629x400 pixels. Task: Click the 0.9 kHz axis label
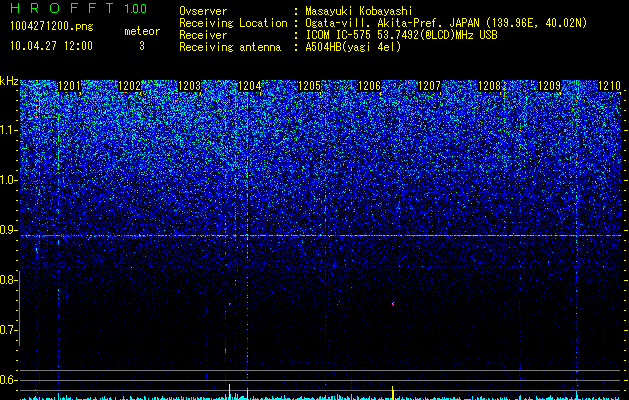8,230
